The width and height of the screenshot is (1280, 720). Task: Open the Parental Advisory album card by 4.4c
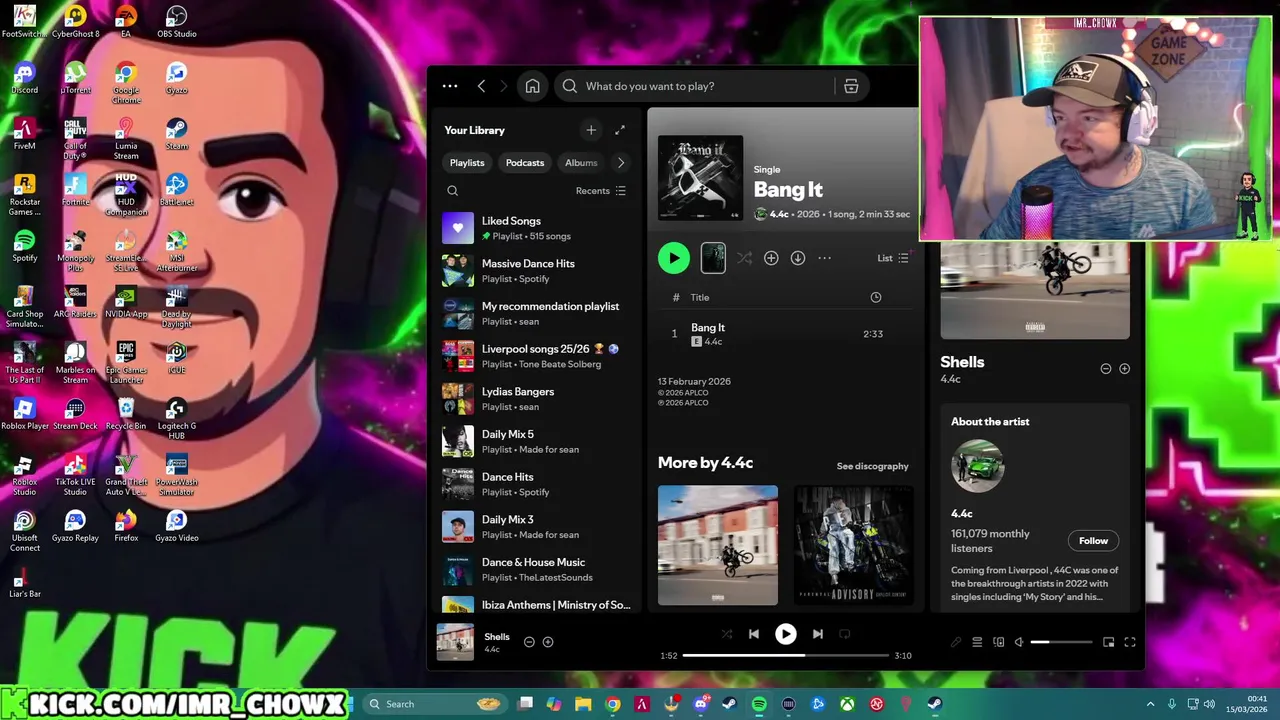(853, 545)
